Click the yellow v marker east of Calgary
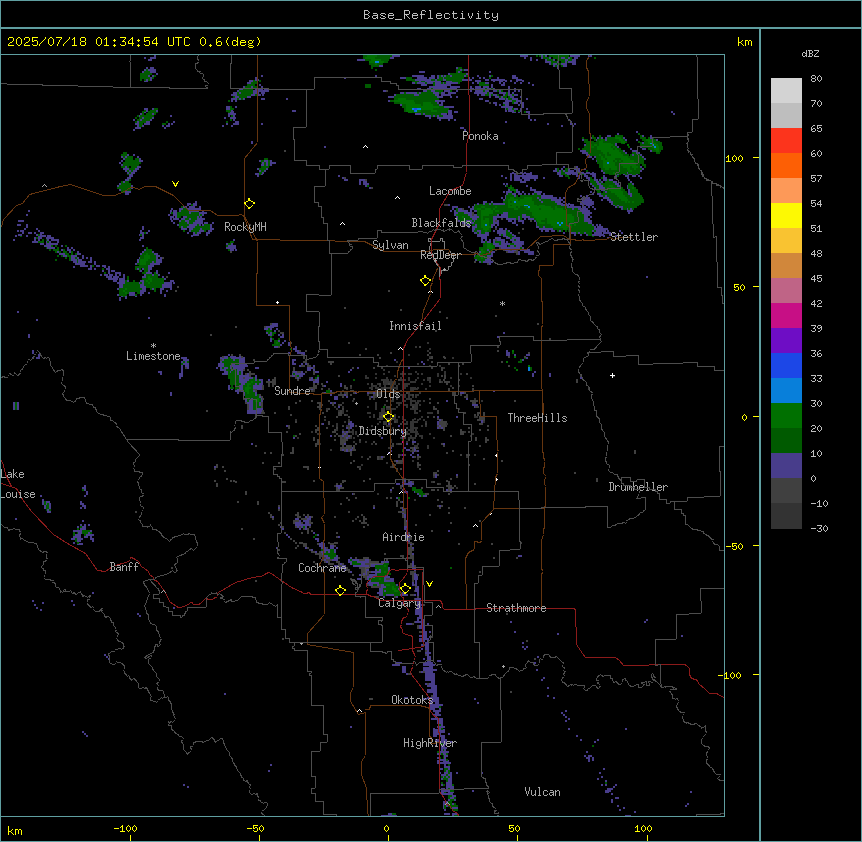This screenshot has width=862, height=842. (x=429, y=584)
